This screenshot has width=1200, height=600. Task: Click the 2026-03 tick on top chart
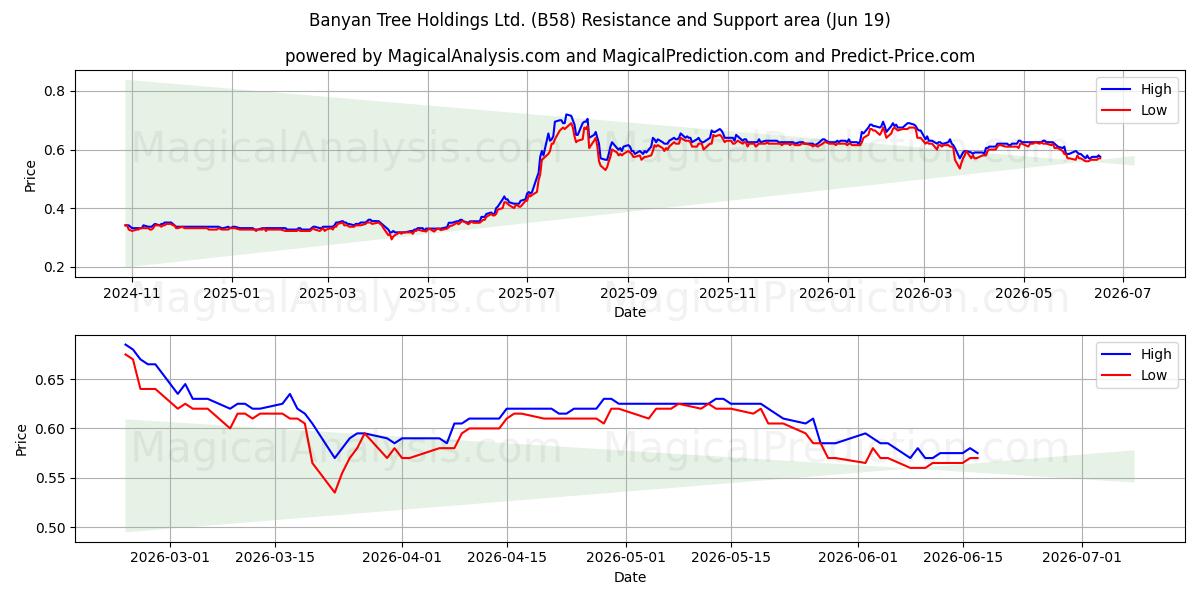(x=923, y=295)
